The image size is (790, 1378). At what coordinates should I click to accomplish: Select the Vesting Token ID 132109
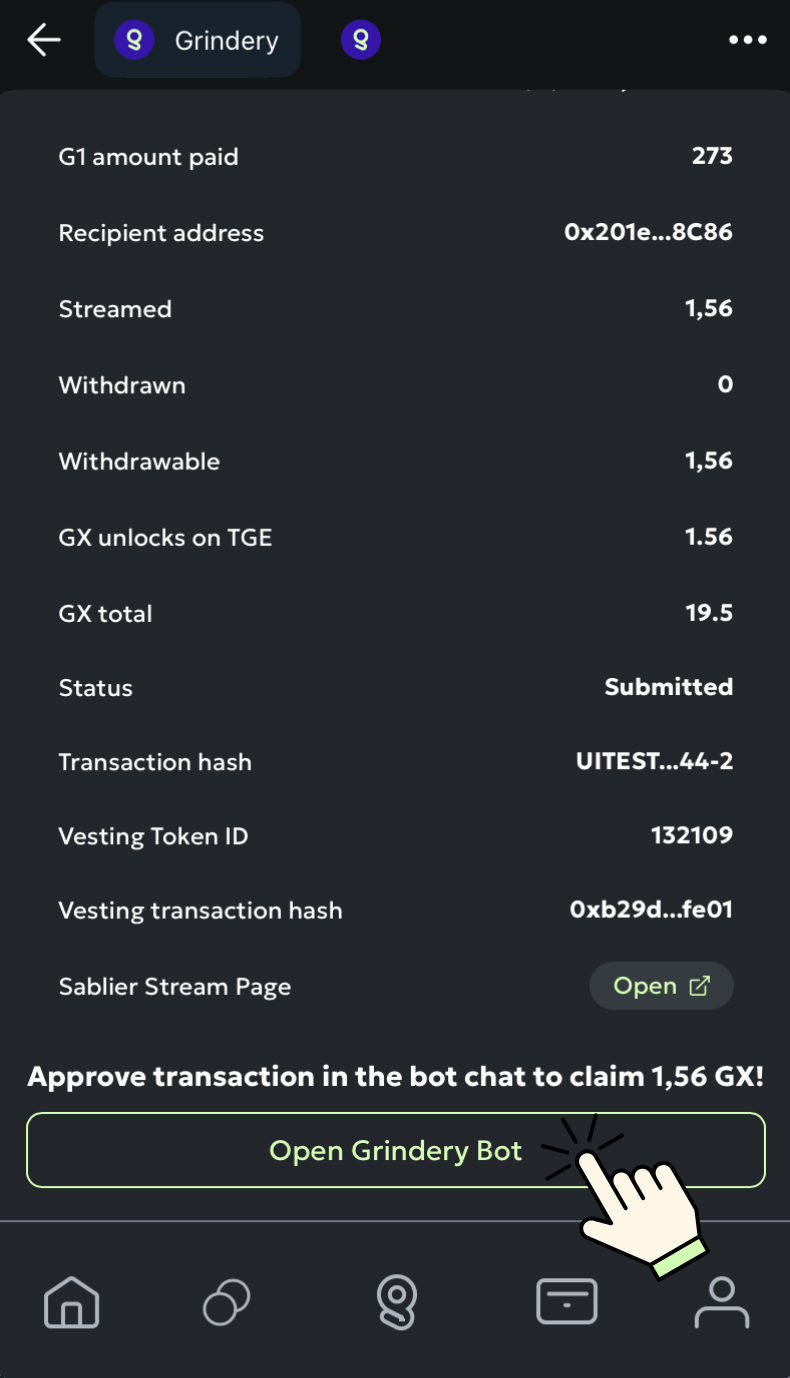pyautogui.click(x=692, y=836)
